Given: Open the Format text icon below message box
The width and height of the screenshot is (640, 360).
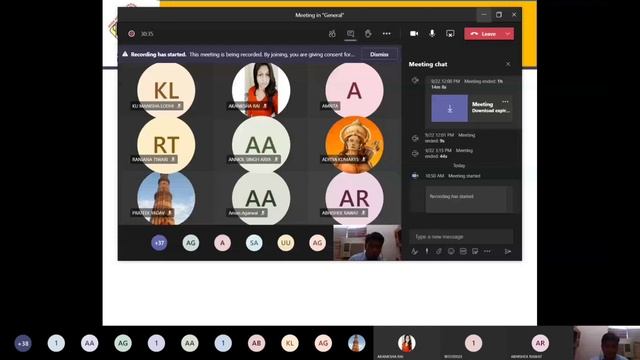Looking at the screenshot, I should point(415,251).
